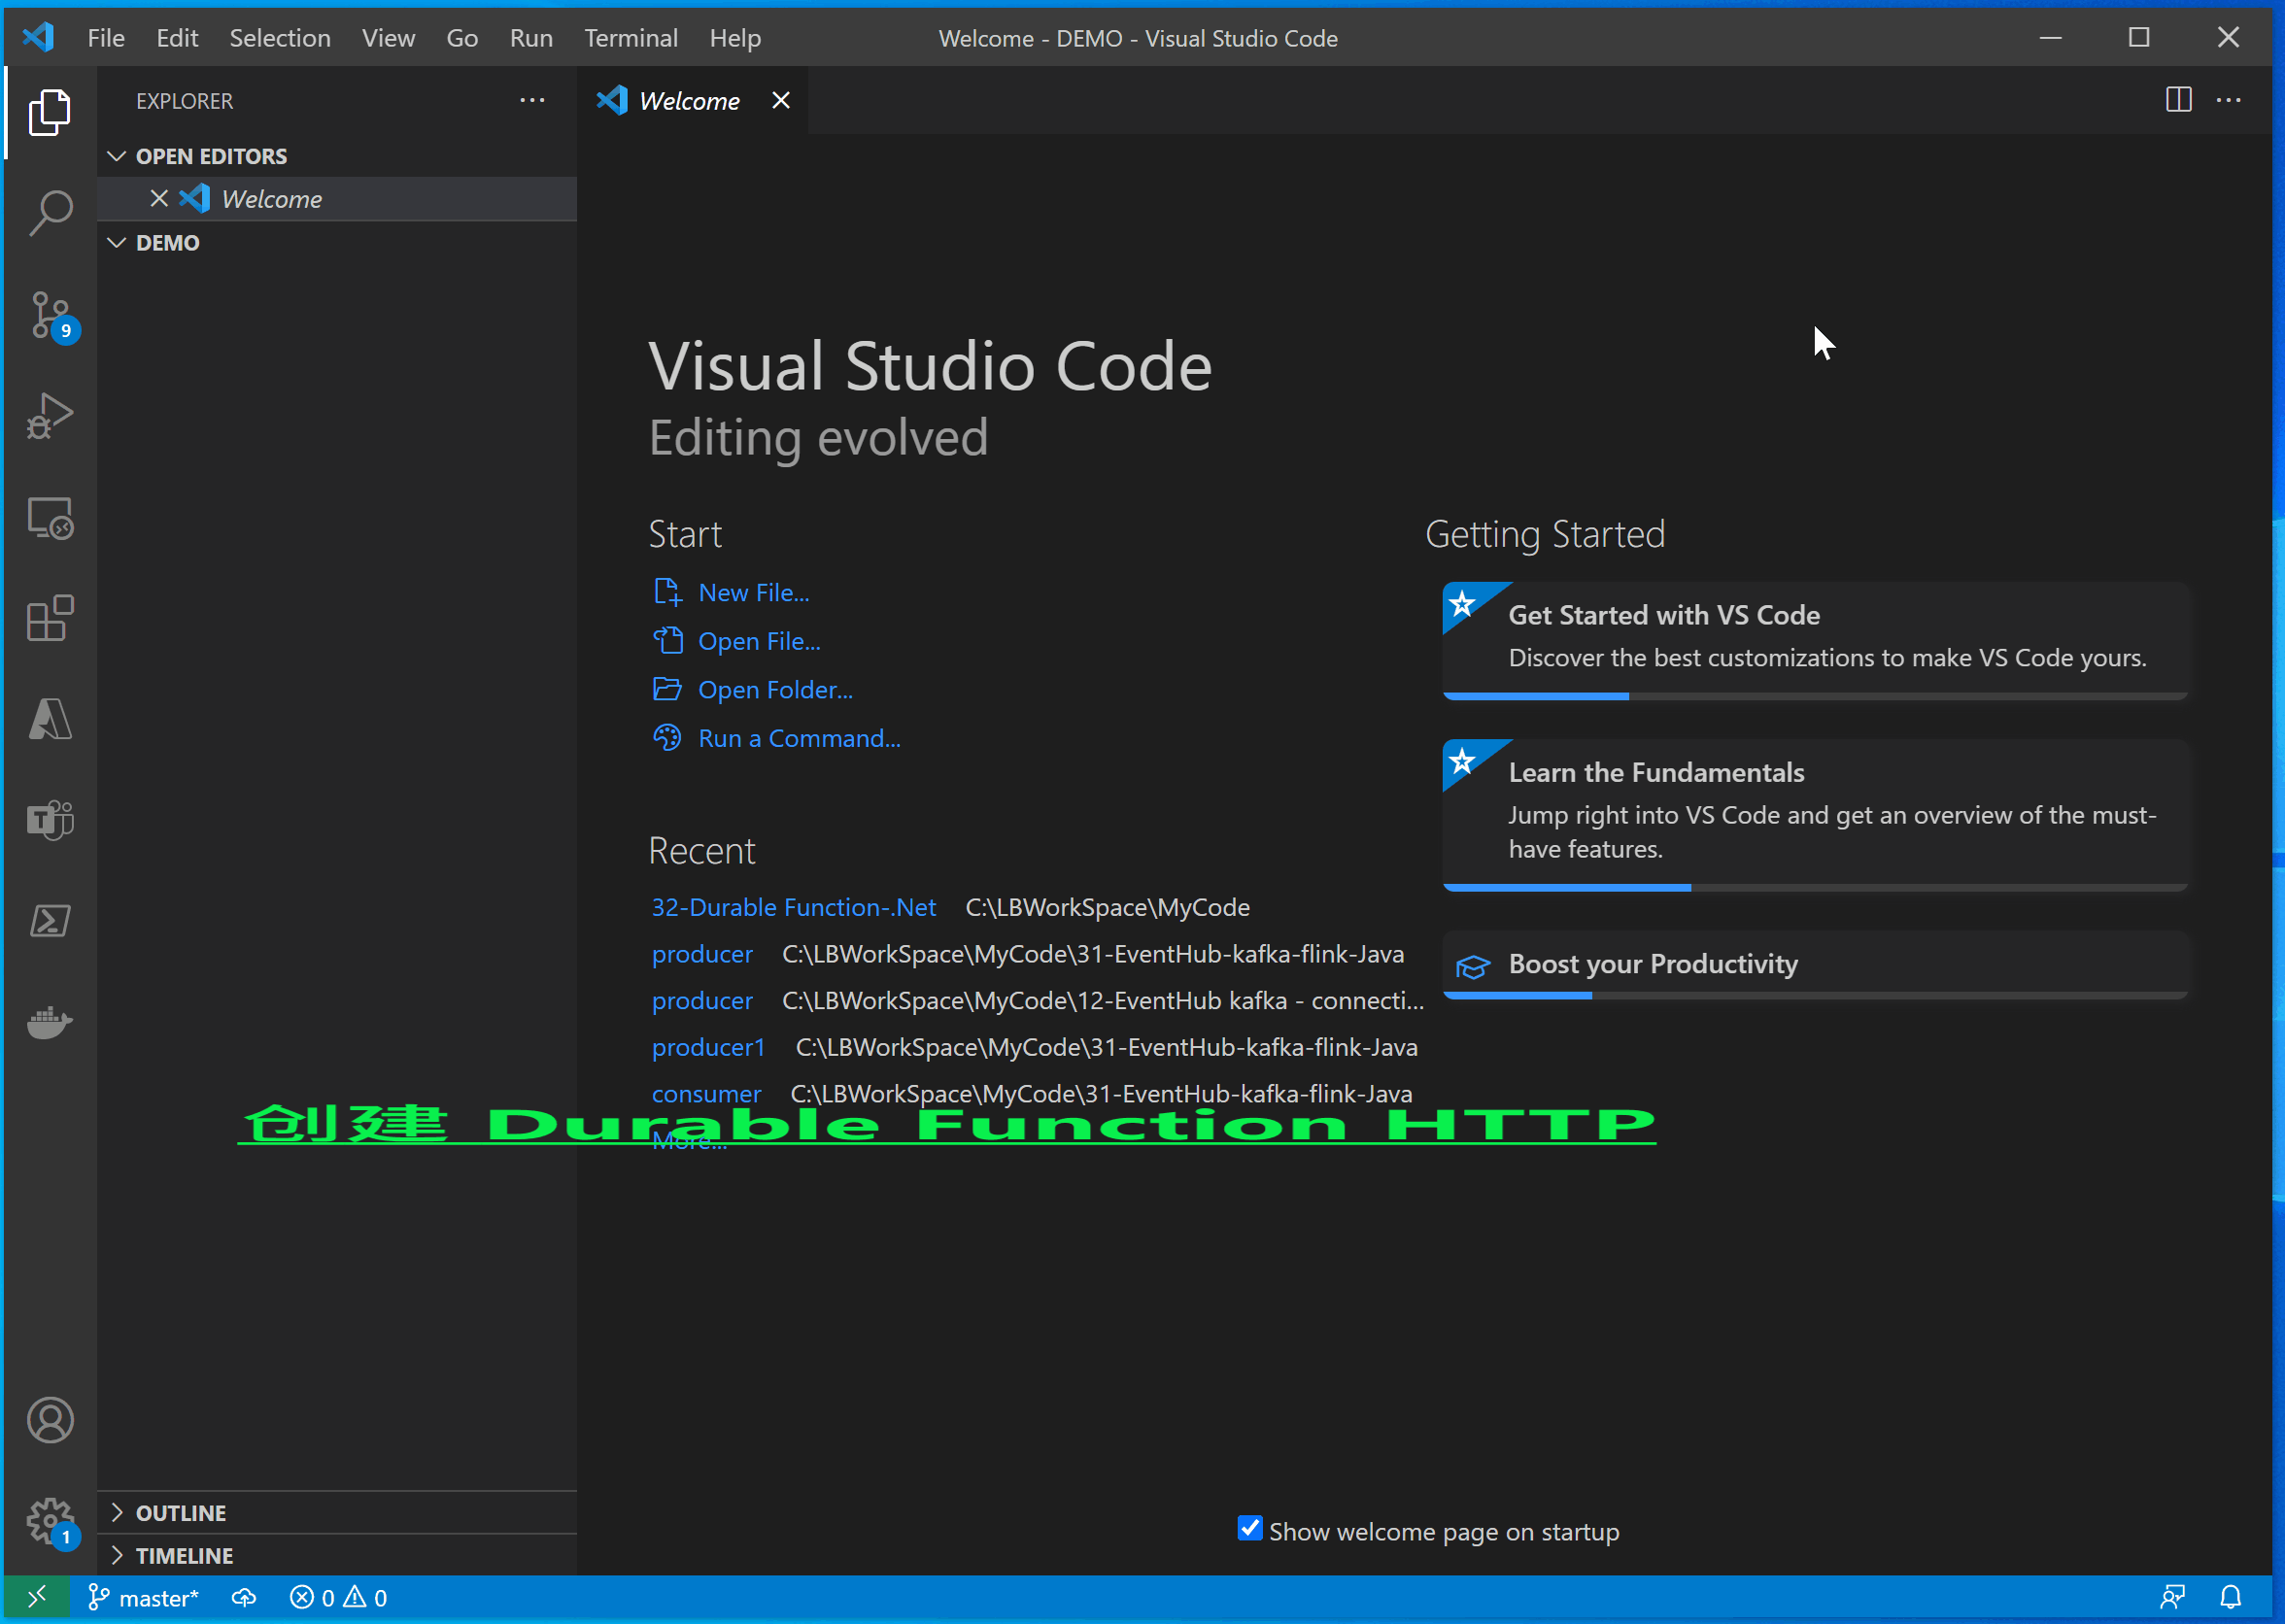Open the Selection menu
This screenshot has width=2285, height=1624.
tap(280, 38)
